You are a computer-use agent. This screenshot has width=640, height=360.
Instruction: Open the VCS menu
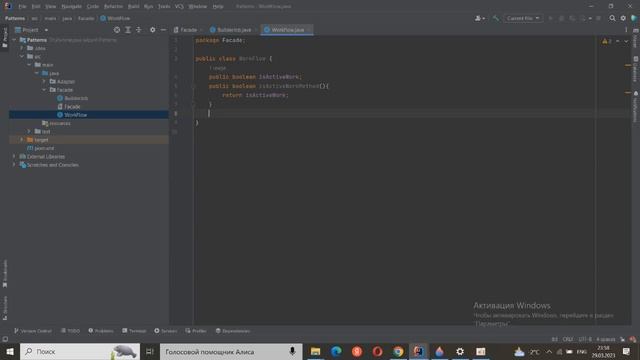click(x=179, y=7)
